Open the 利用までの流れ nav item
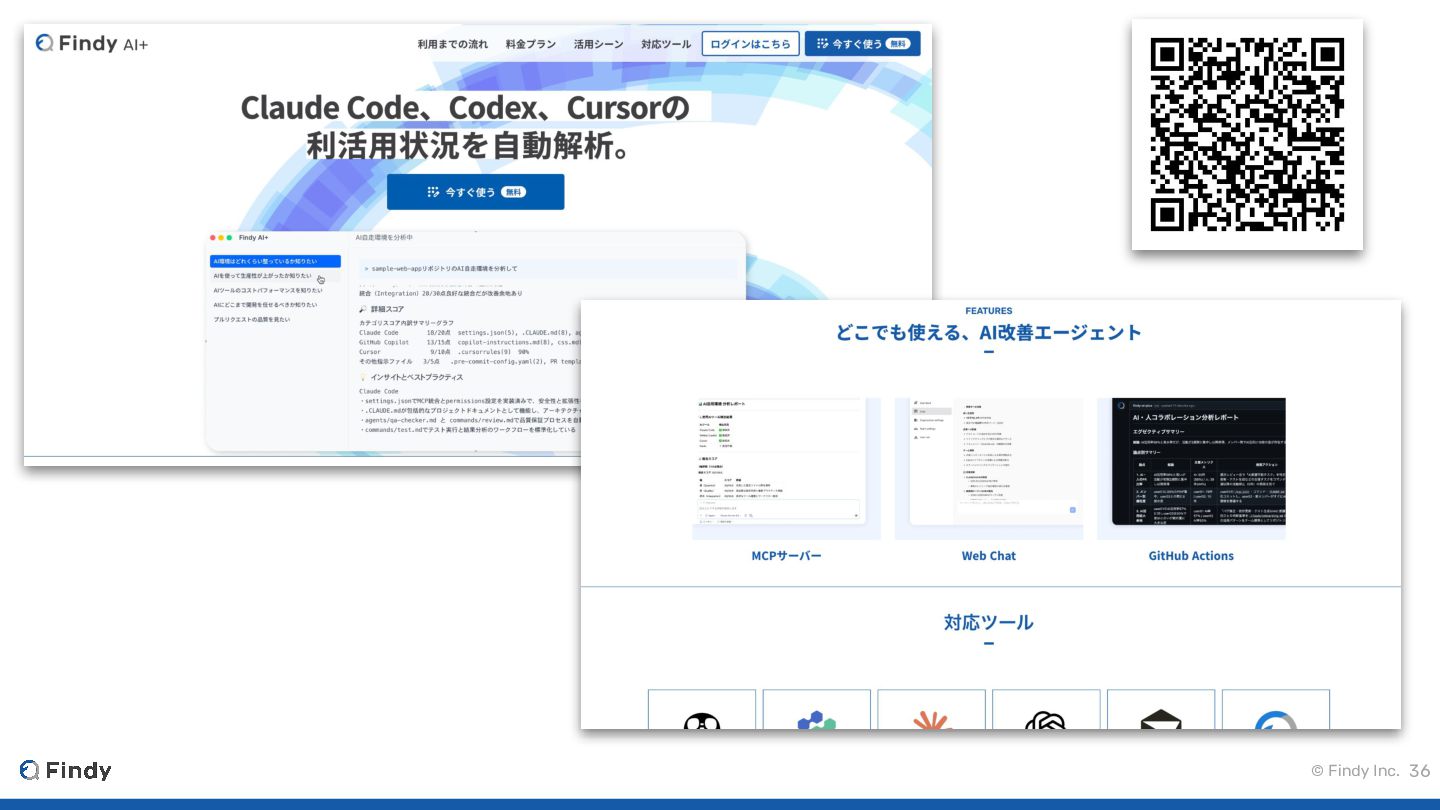The image size is (1440, 810). coord(453,44)
